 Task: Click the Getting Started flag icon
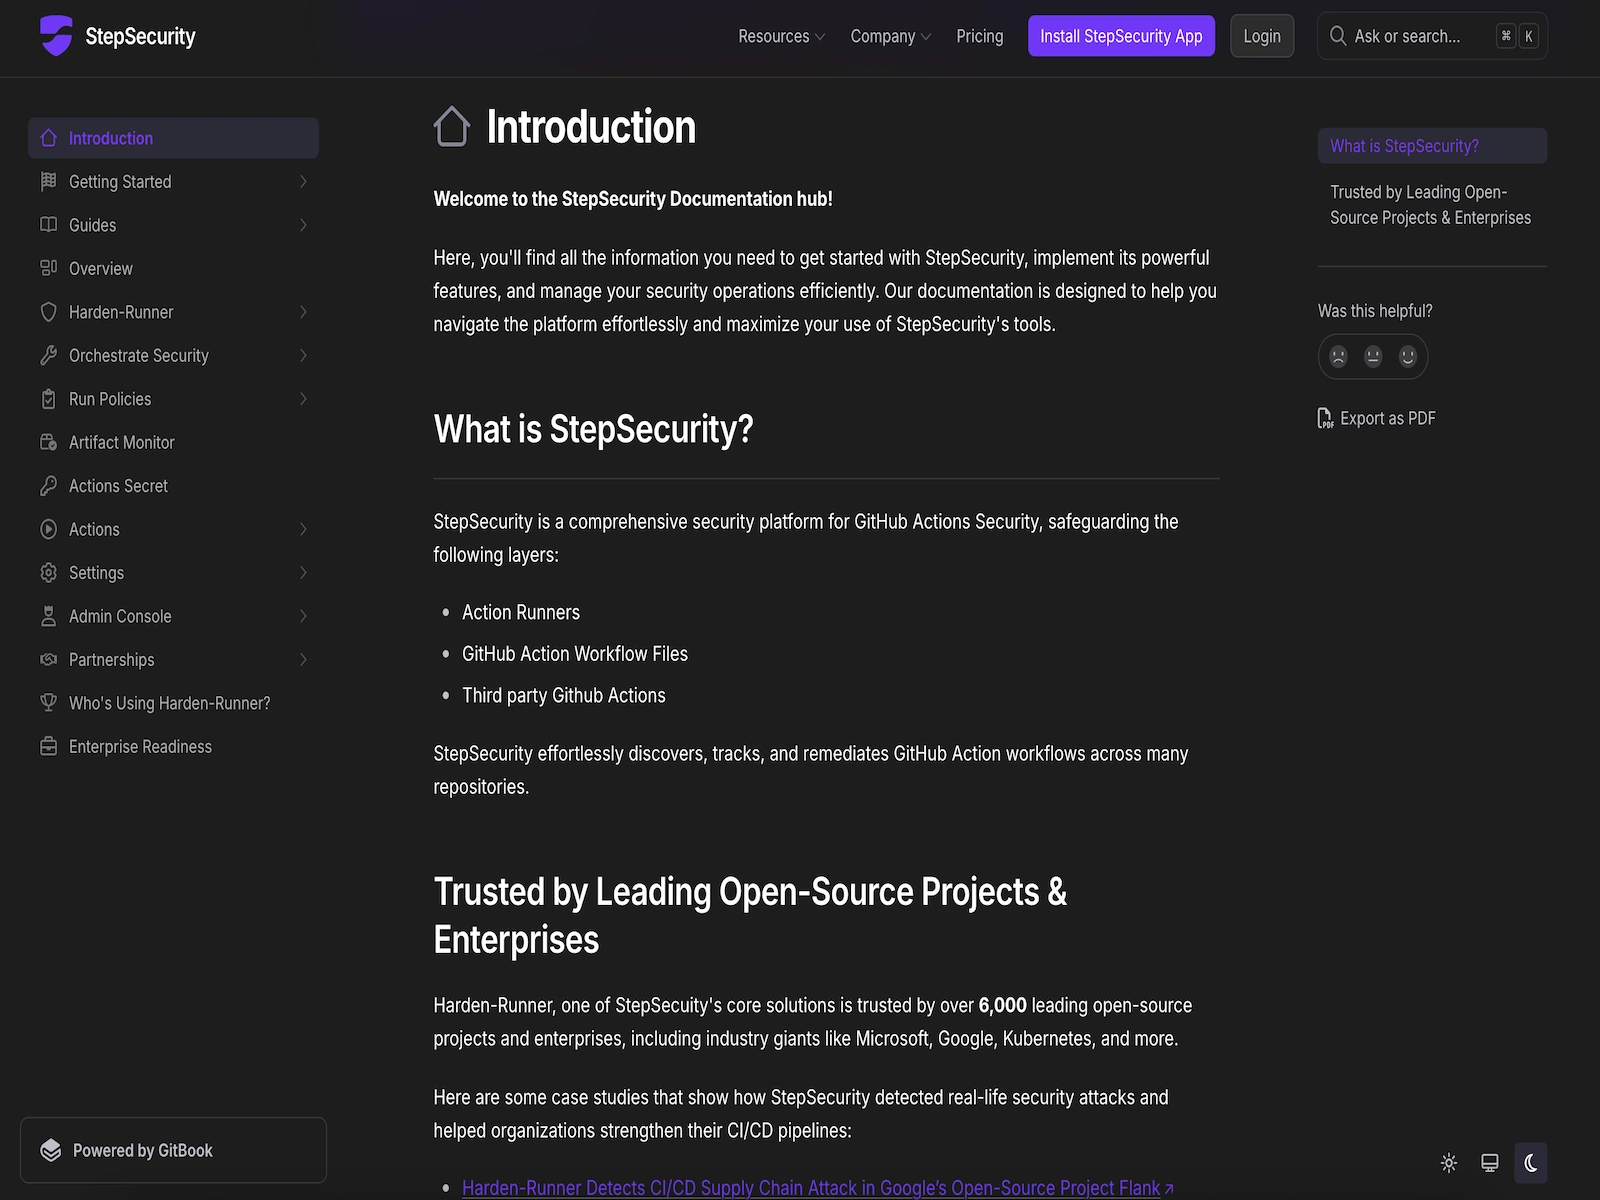pos(48,181)
